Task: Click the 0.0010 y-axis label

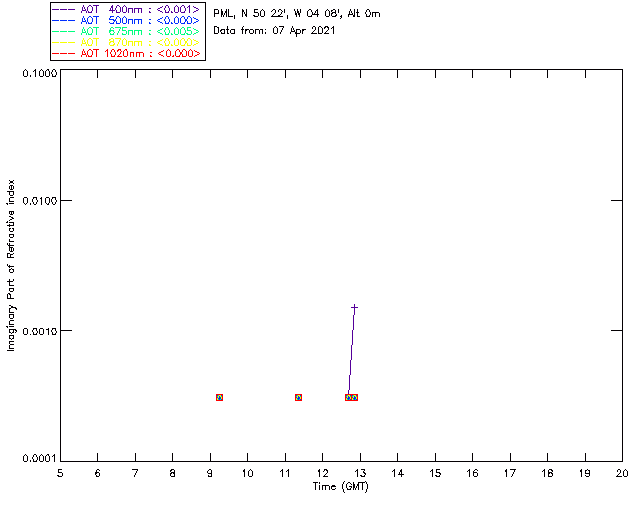Action: point(39,331)
